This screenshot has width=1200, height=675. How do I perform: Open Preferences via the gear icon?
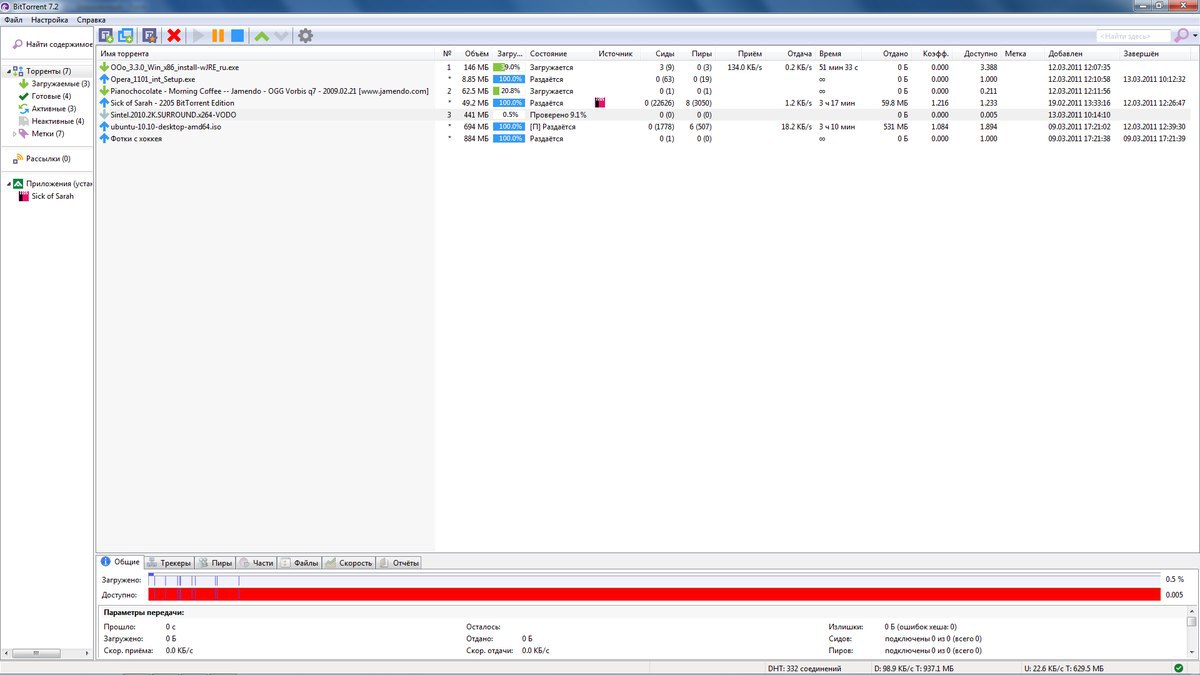pos(306,36)
